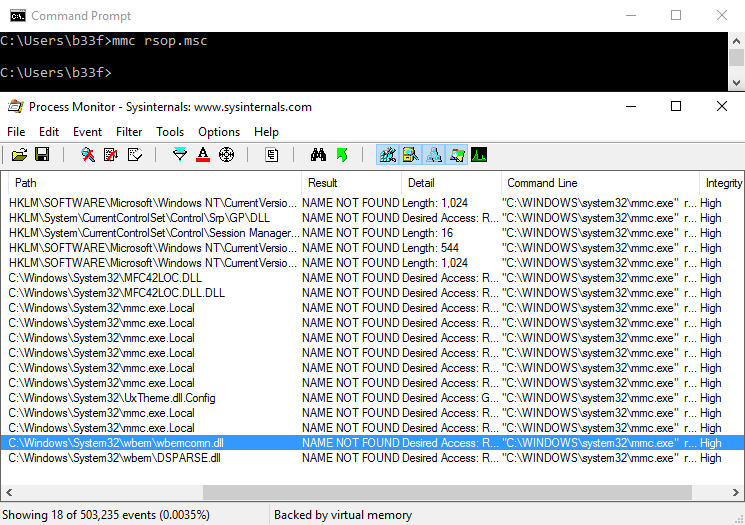Open the Event menu
Screen dimensions: 745x525
pyautogui.click(x=87, y=132)
